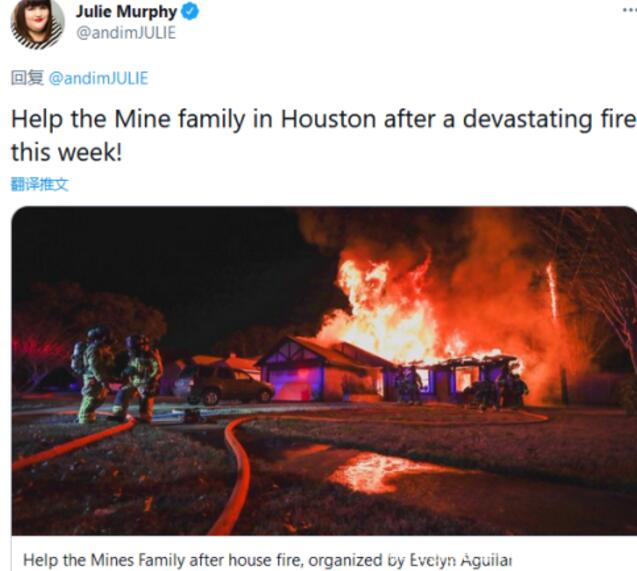Open the tweet's three-dot more options menu
The height and width of the screenshot is (571, 637).
[630, 10]
